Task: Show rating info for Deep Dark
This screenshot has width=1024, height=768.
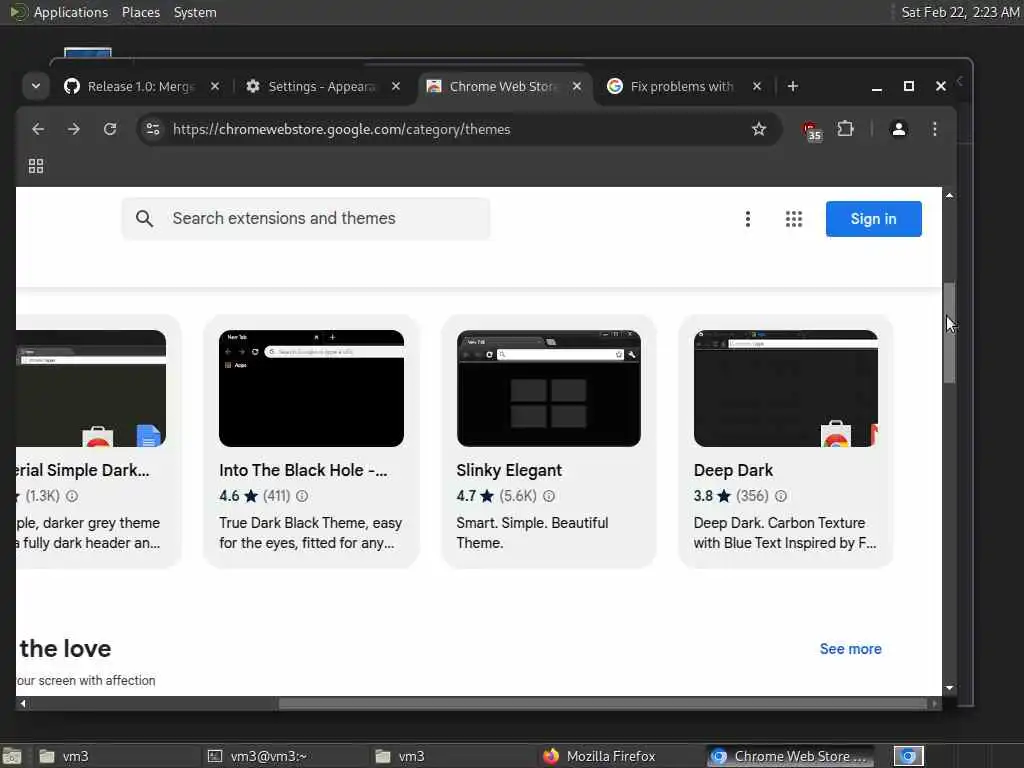Action: point(780,496)
